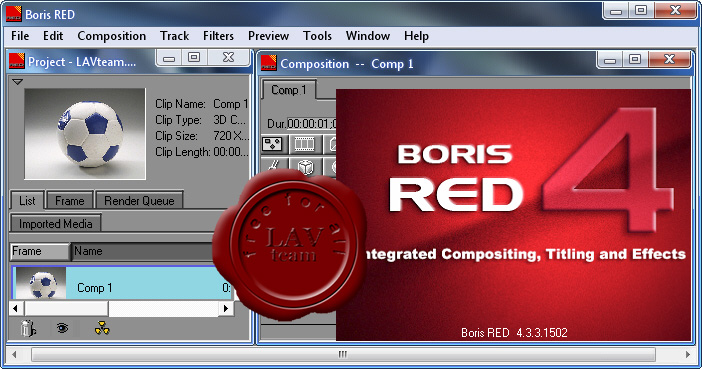Click the Boris RED logo in main title bar
Screen dimensions: 702x369
coord(13,14)
